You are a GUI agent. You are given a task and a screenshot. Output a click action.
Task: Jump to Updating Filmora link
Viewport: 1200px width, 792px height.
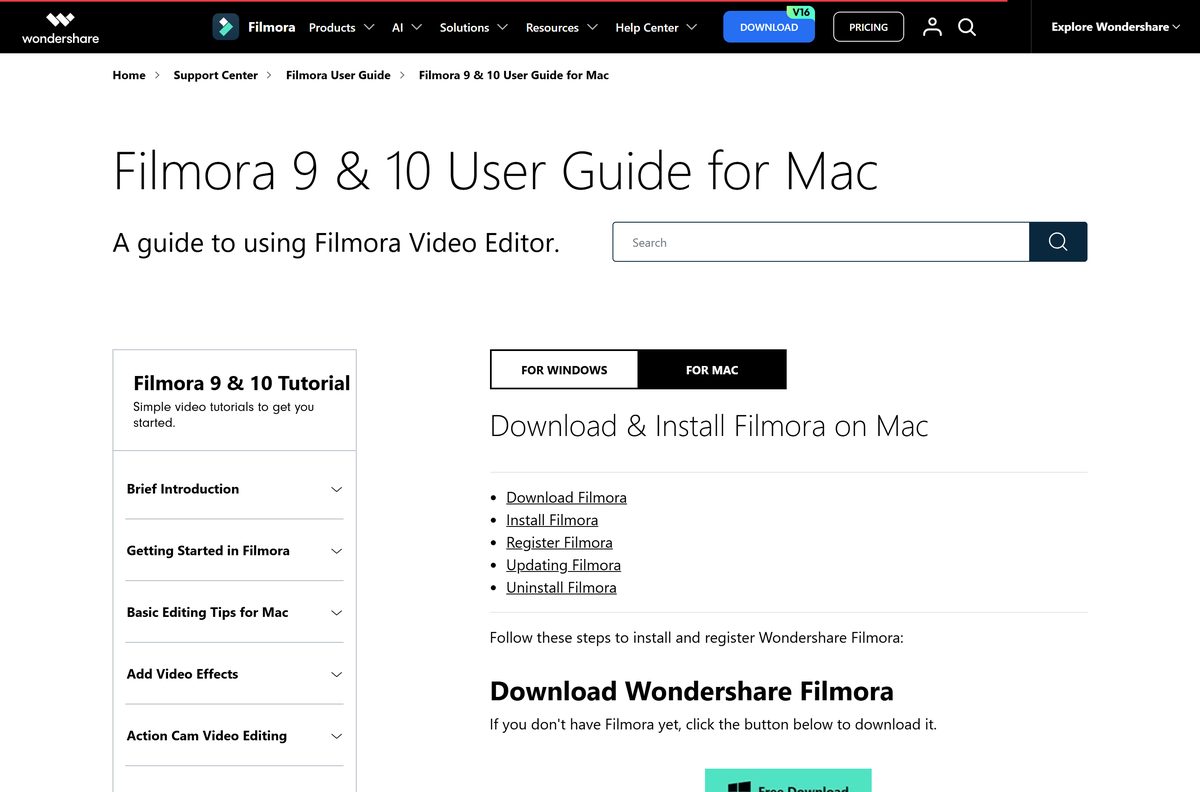pyautogui.click(x=563, y=565)
